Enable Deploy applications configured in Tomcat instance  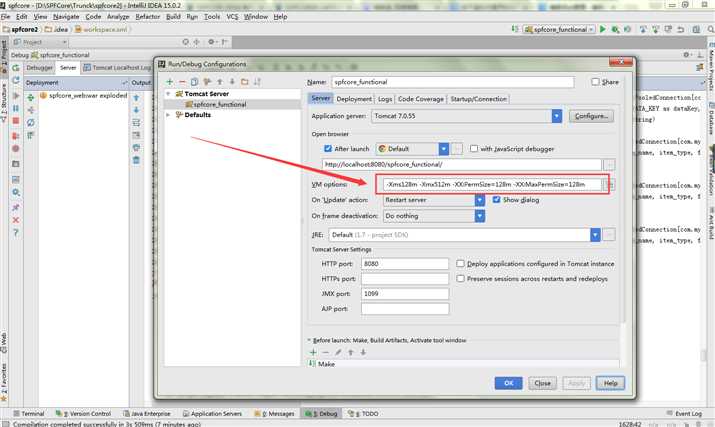click(461, 264)
